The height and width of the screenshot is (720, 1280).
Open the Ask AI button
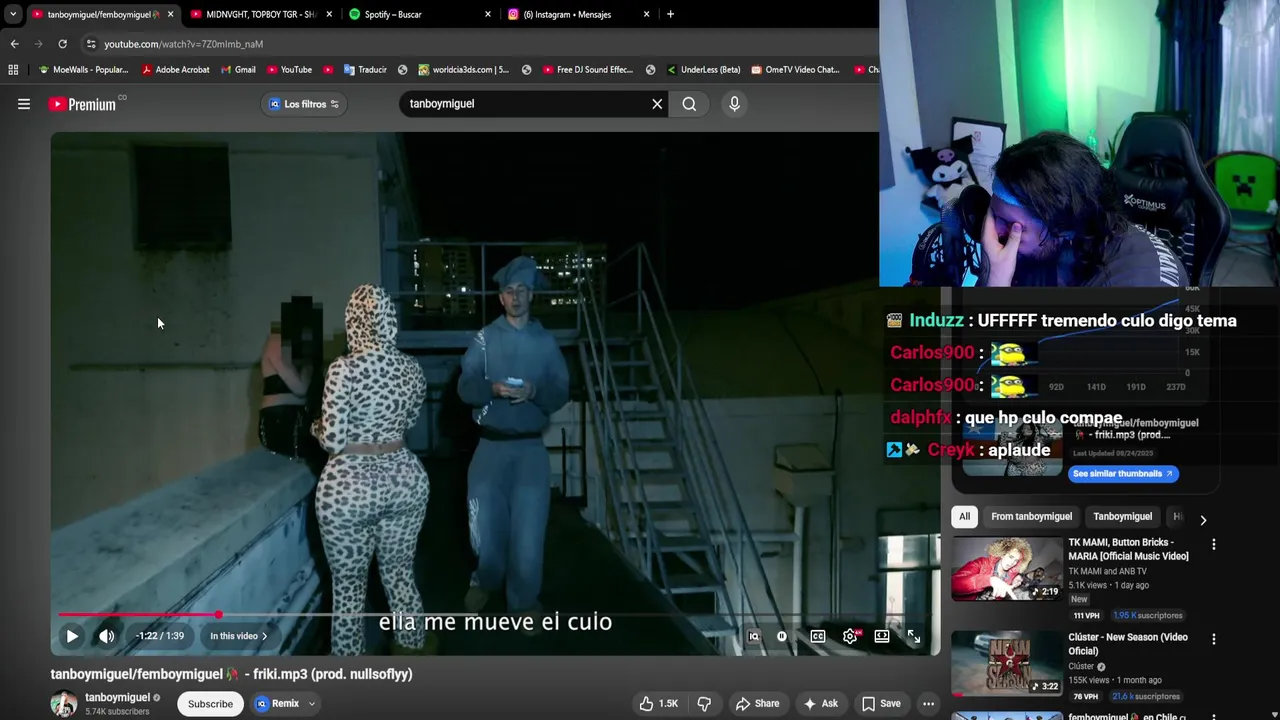(821, 704)
